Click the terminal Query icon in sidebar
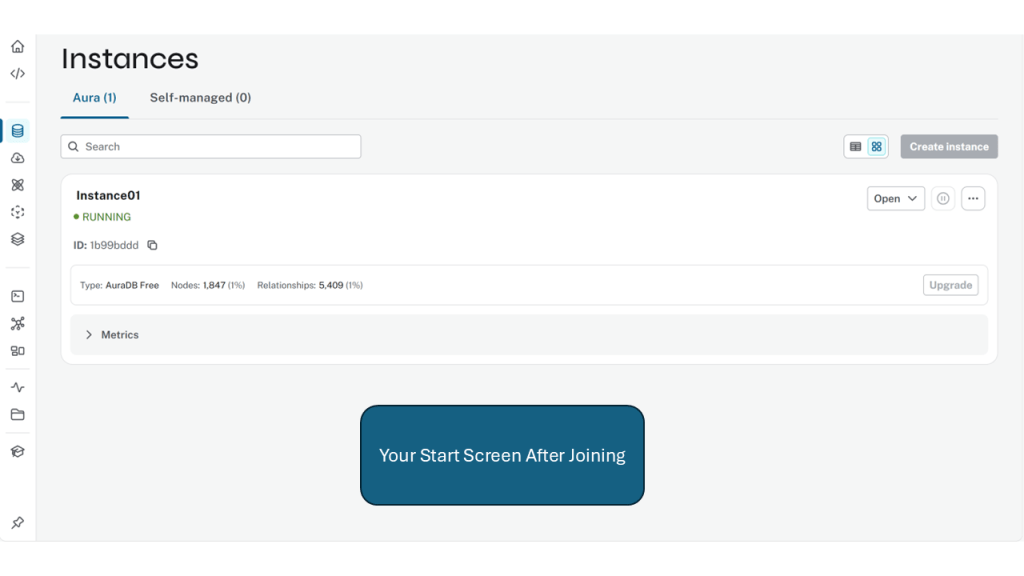1024x576 pixels. click(17, 296)
